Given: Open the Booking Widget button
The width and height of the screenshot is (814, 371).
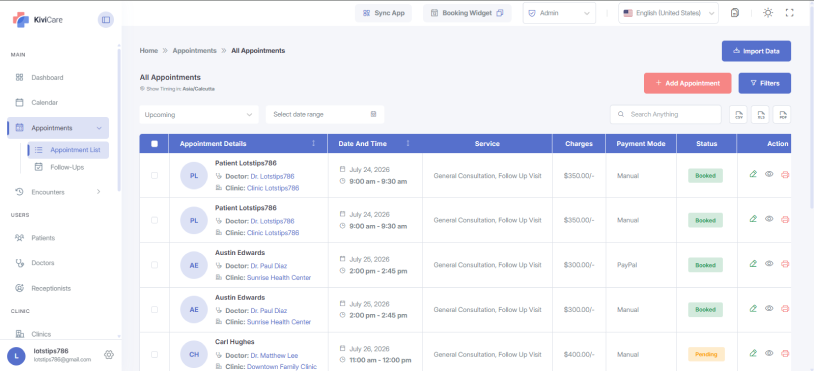Looking at the screenshot, I should tap(467, 13).
